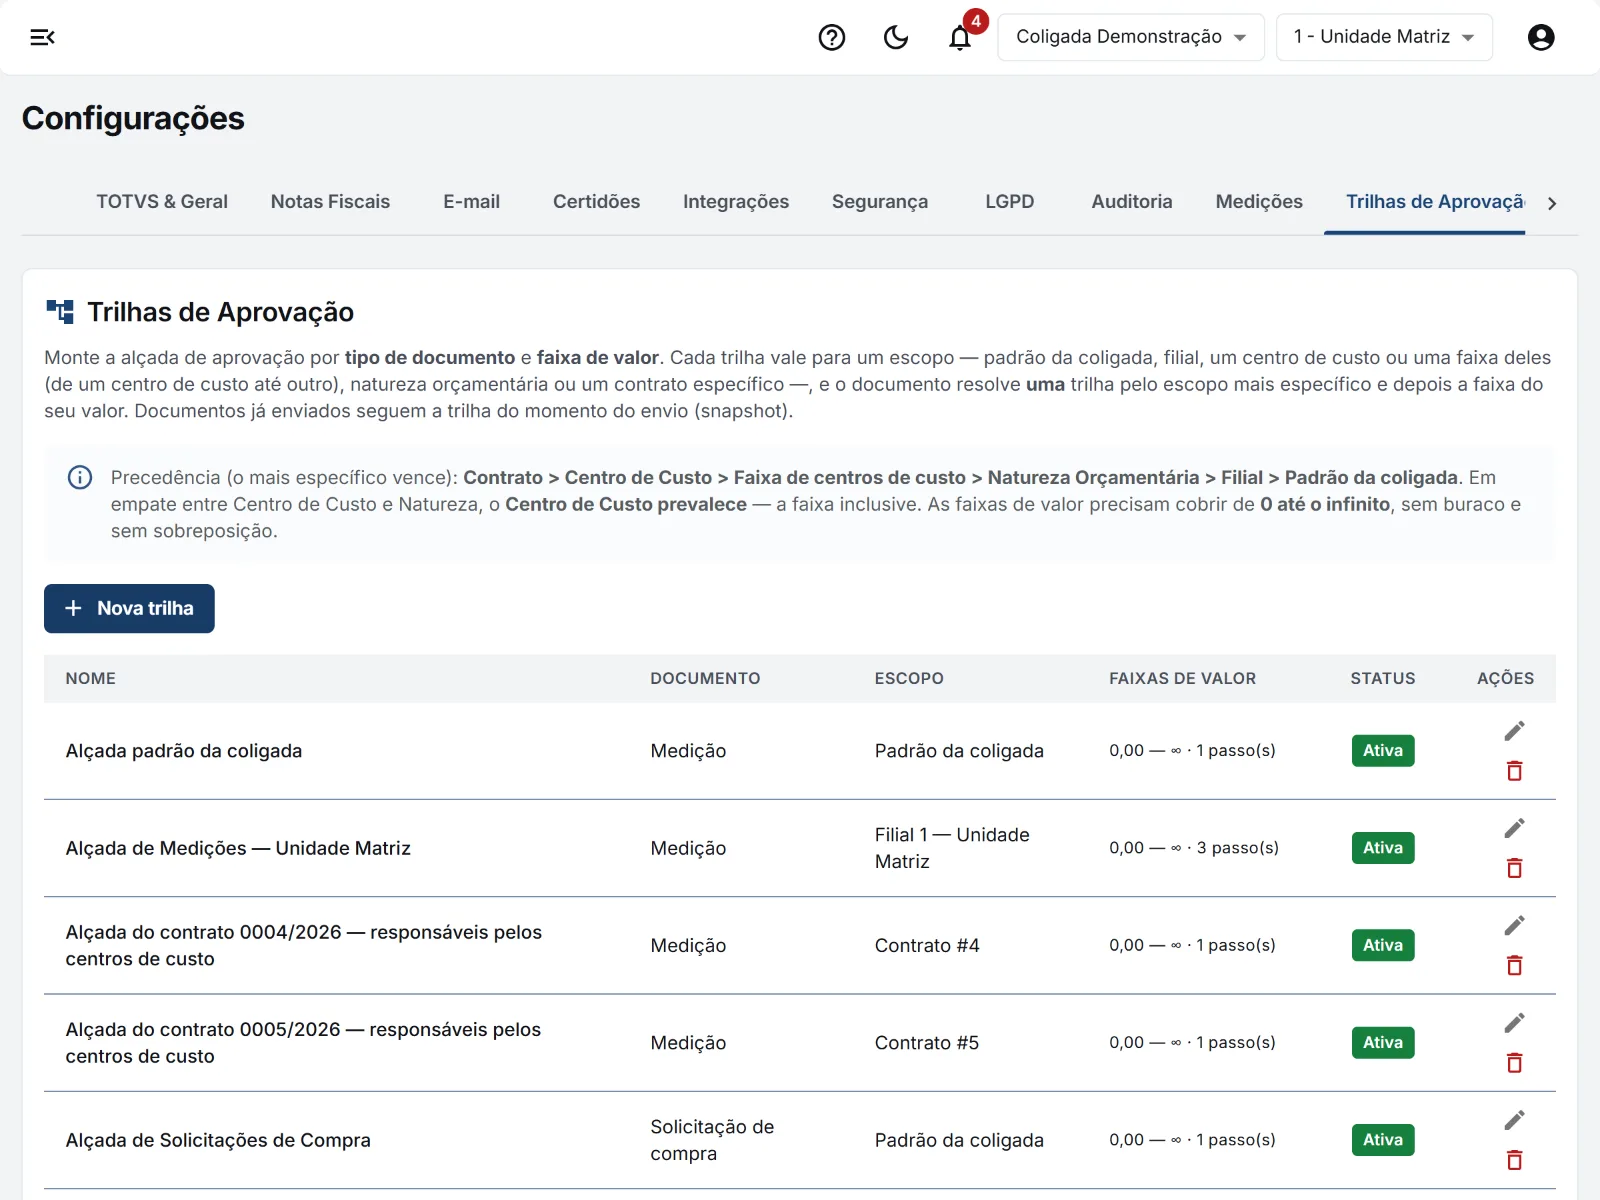1600x1200 pixels.
Task: Select Trilhas de Aprovação tab
Action: click(x=1425, y=202)
